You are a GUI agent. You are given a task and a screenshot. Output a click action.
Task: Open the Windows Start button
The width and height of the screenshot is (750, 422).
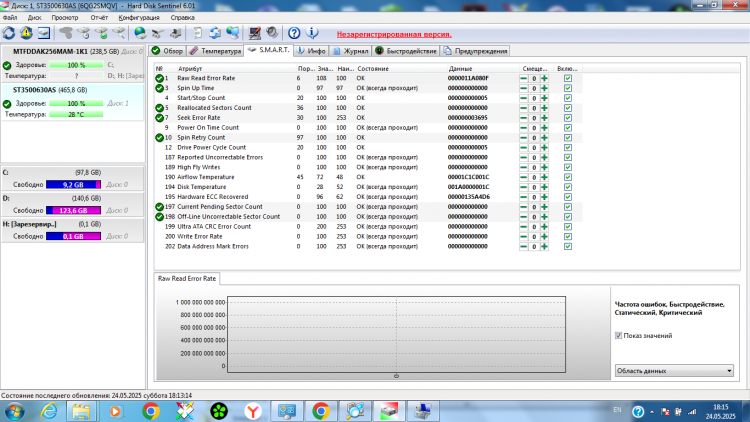coord(14,411)
